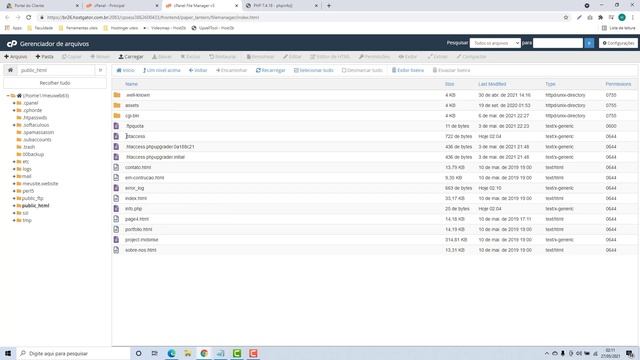Click the Windows Start button
Viewport: 640px width, 360px height.
click(8, 353)
